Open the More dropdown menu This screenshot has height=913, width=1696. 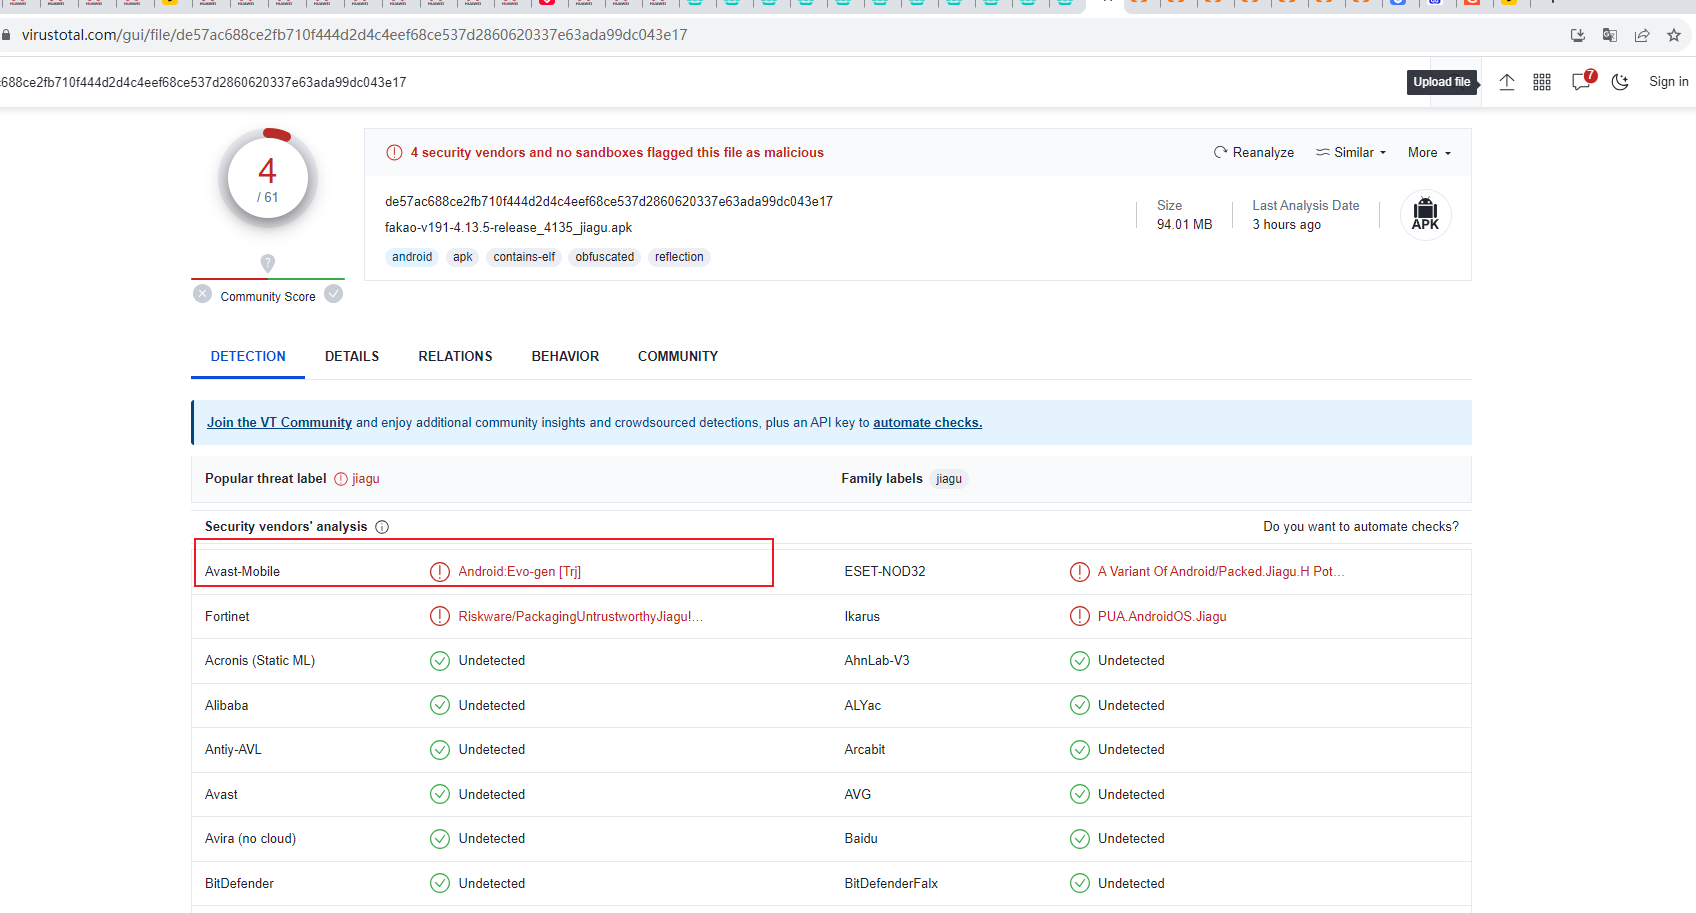[1429, 153]
